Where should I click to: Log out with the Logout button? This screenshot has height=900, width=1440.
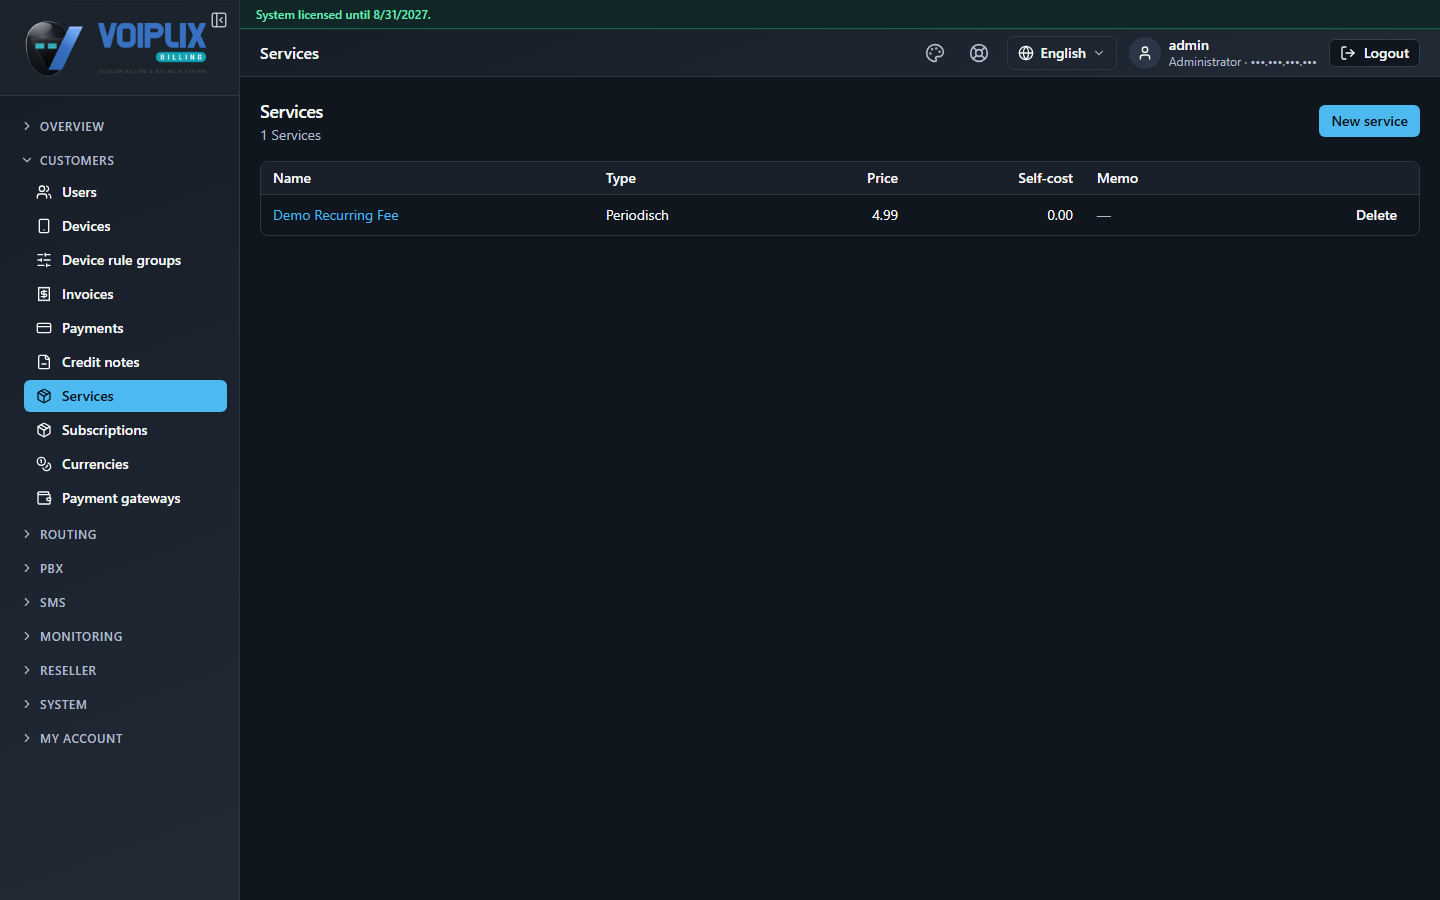[x=1374, y=53]
